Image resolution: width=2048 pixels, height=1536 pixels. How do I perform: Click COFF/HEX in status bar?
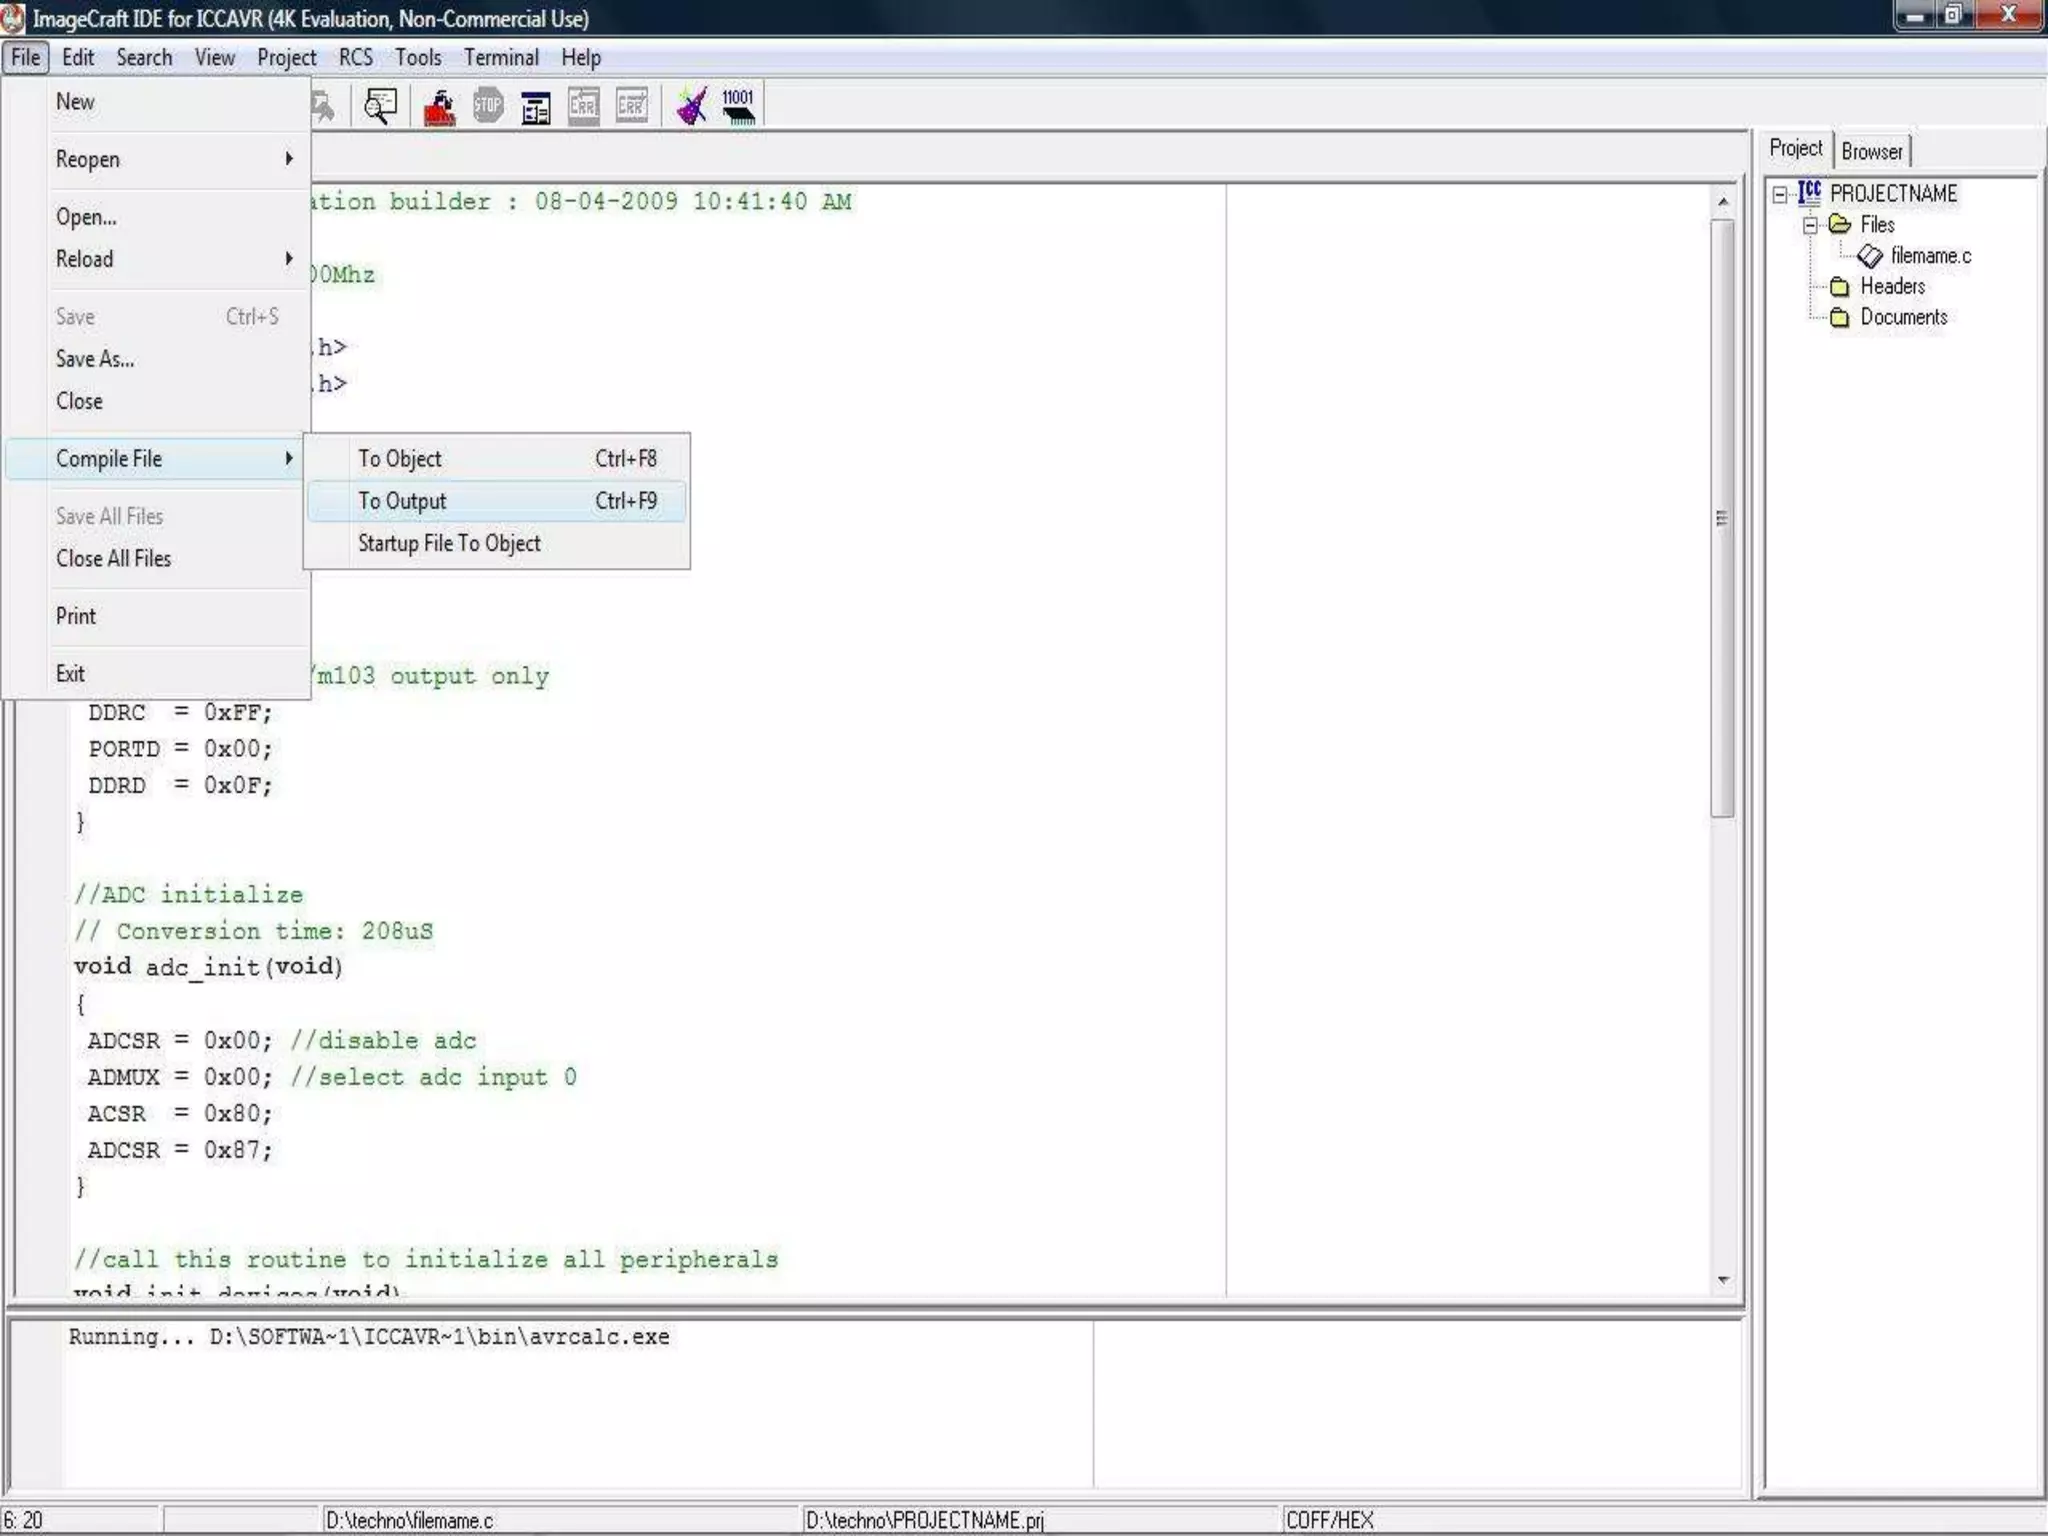coord(1330,1521)
